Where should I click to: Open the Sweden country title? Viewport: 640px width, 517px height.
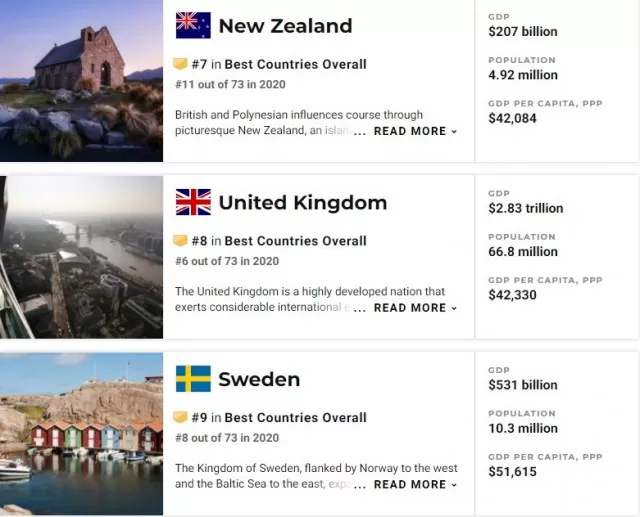pos(259,379)
